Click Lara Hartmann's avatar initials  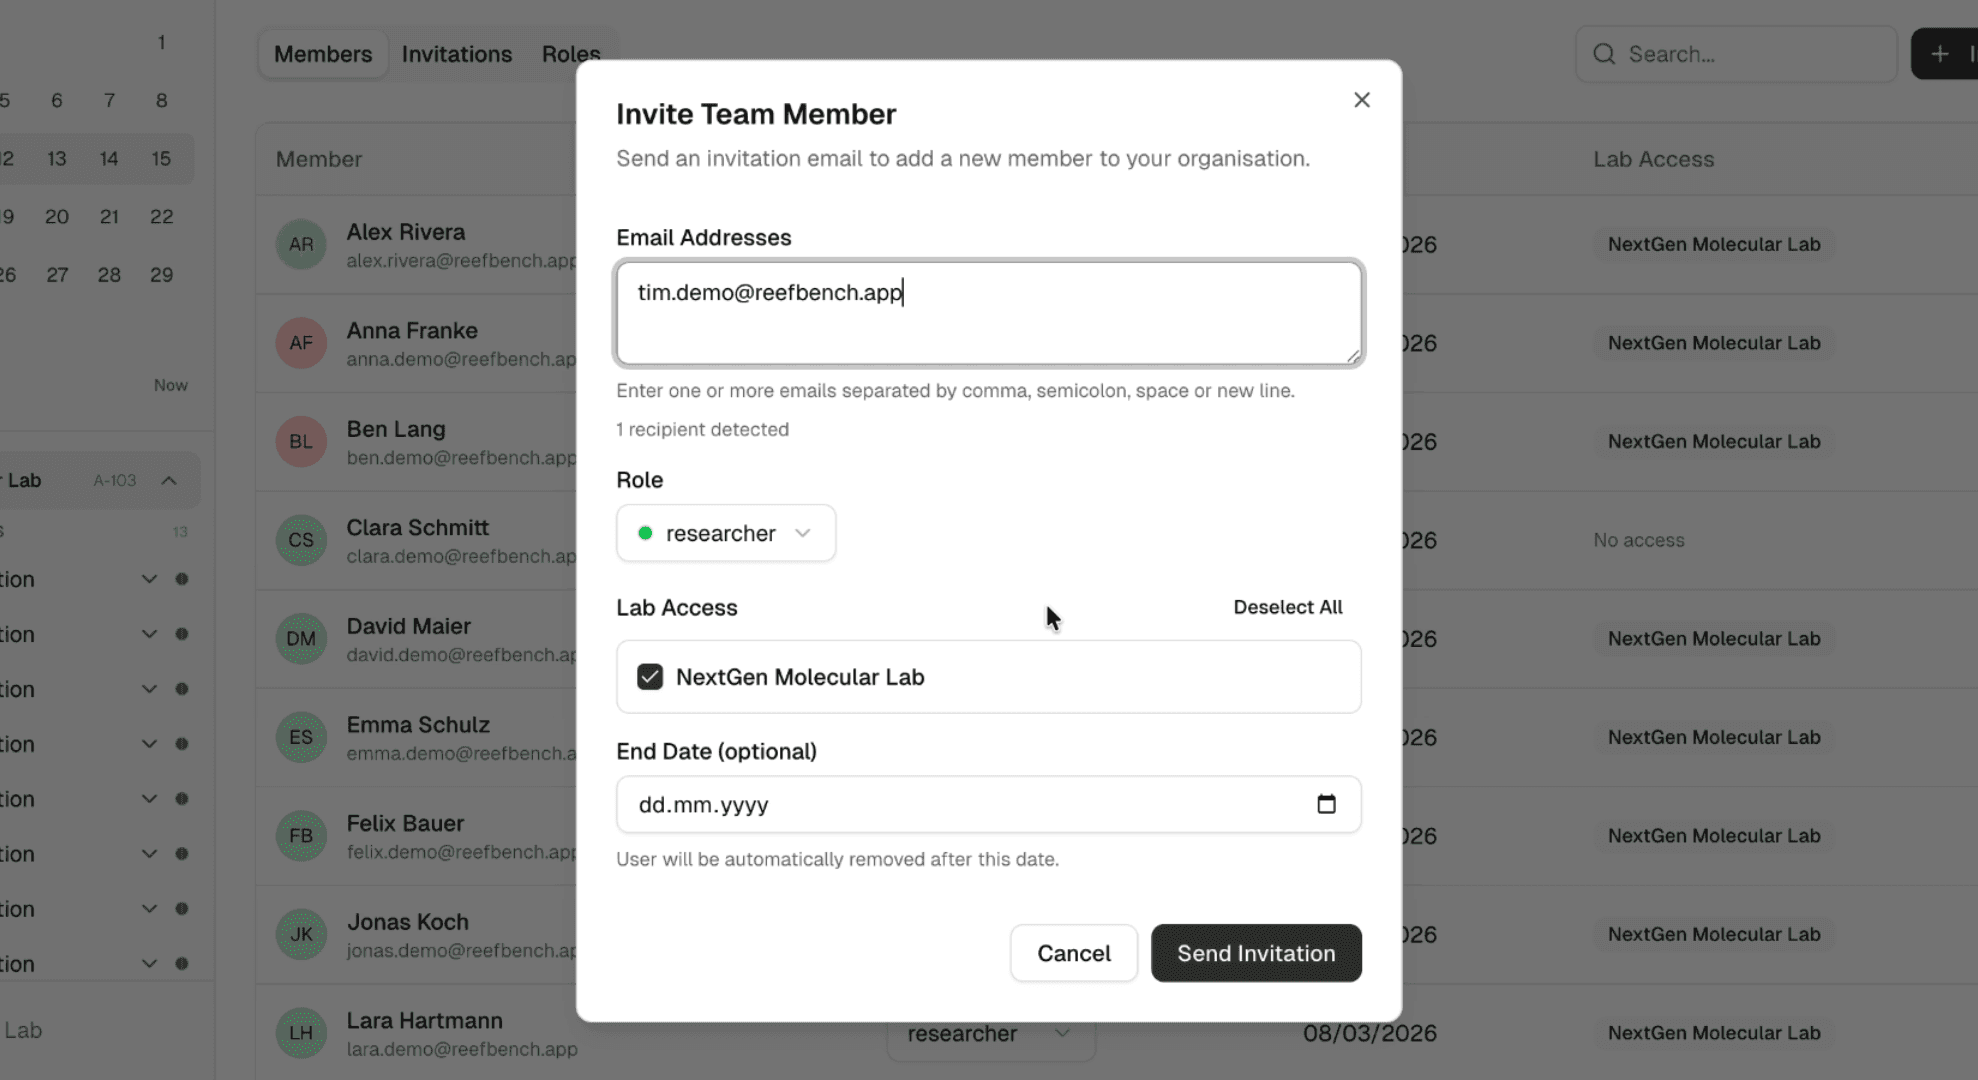point(301,1032)
